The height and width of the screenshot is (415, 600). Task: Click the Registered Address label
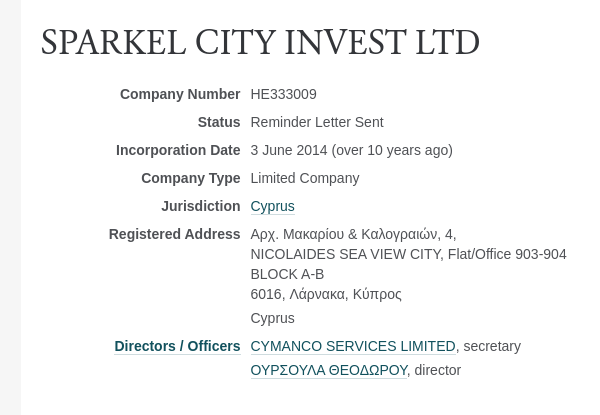coord(174,234)
